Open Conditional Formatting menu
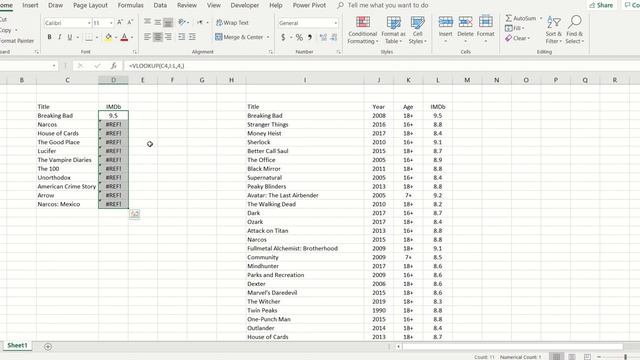The height and width of the screenshot is (360, 640). (362, 30)
